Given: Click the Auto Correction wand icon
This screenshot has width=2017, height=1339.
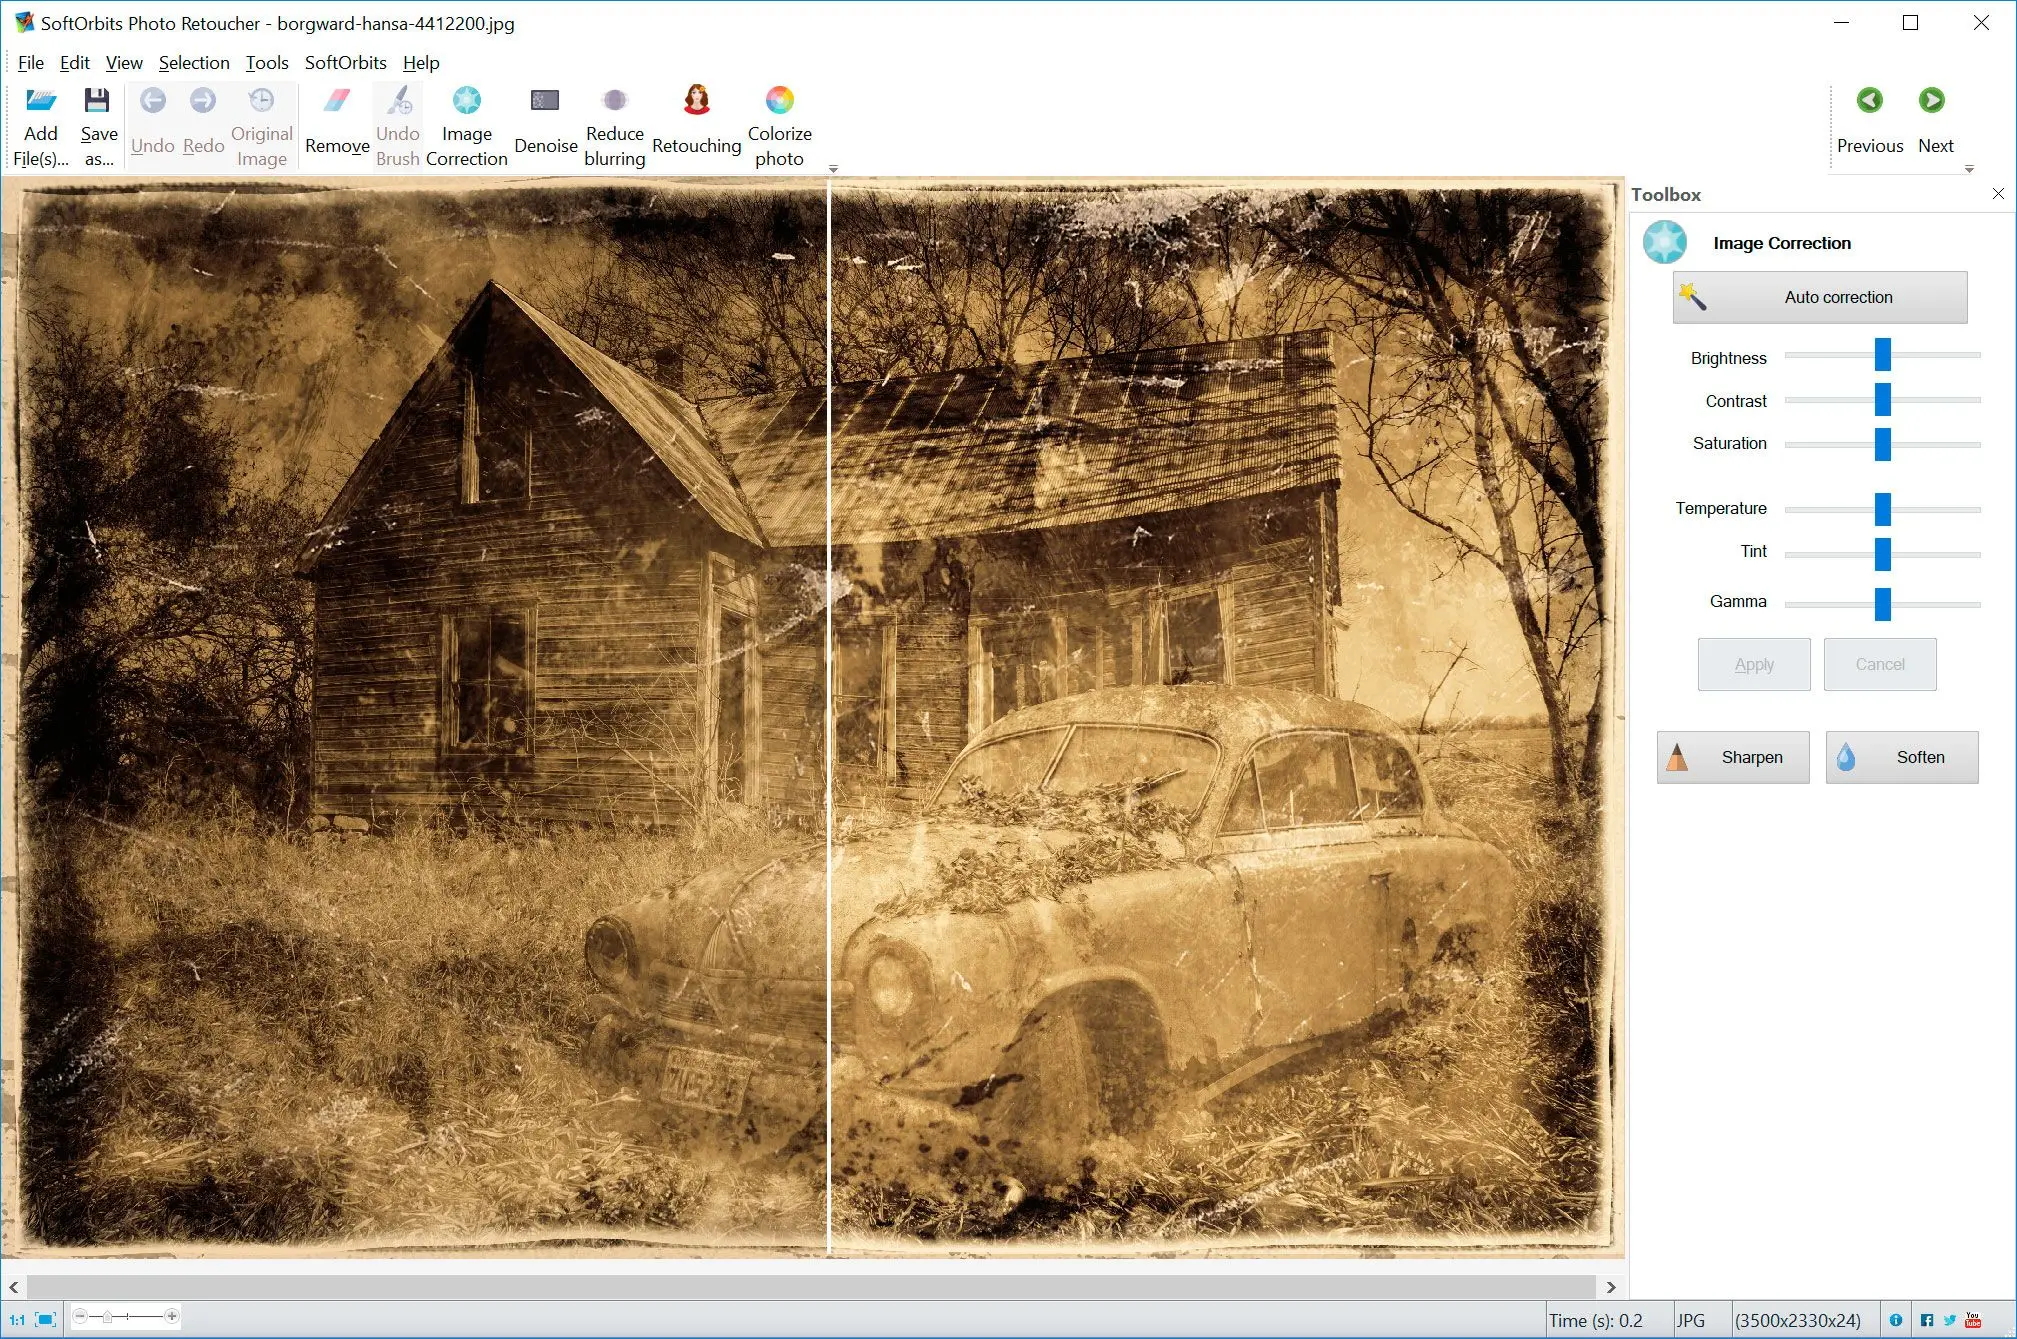Looking at the screenshot, I should 1696,297.
